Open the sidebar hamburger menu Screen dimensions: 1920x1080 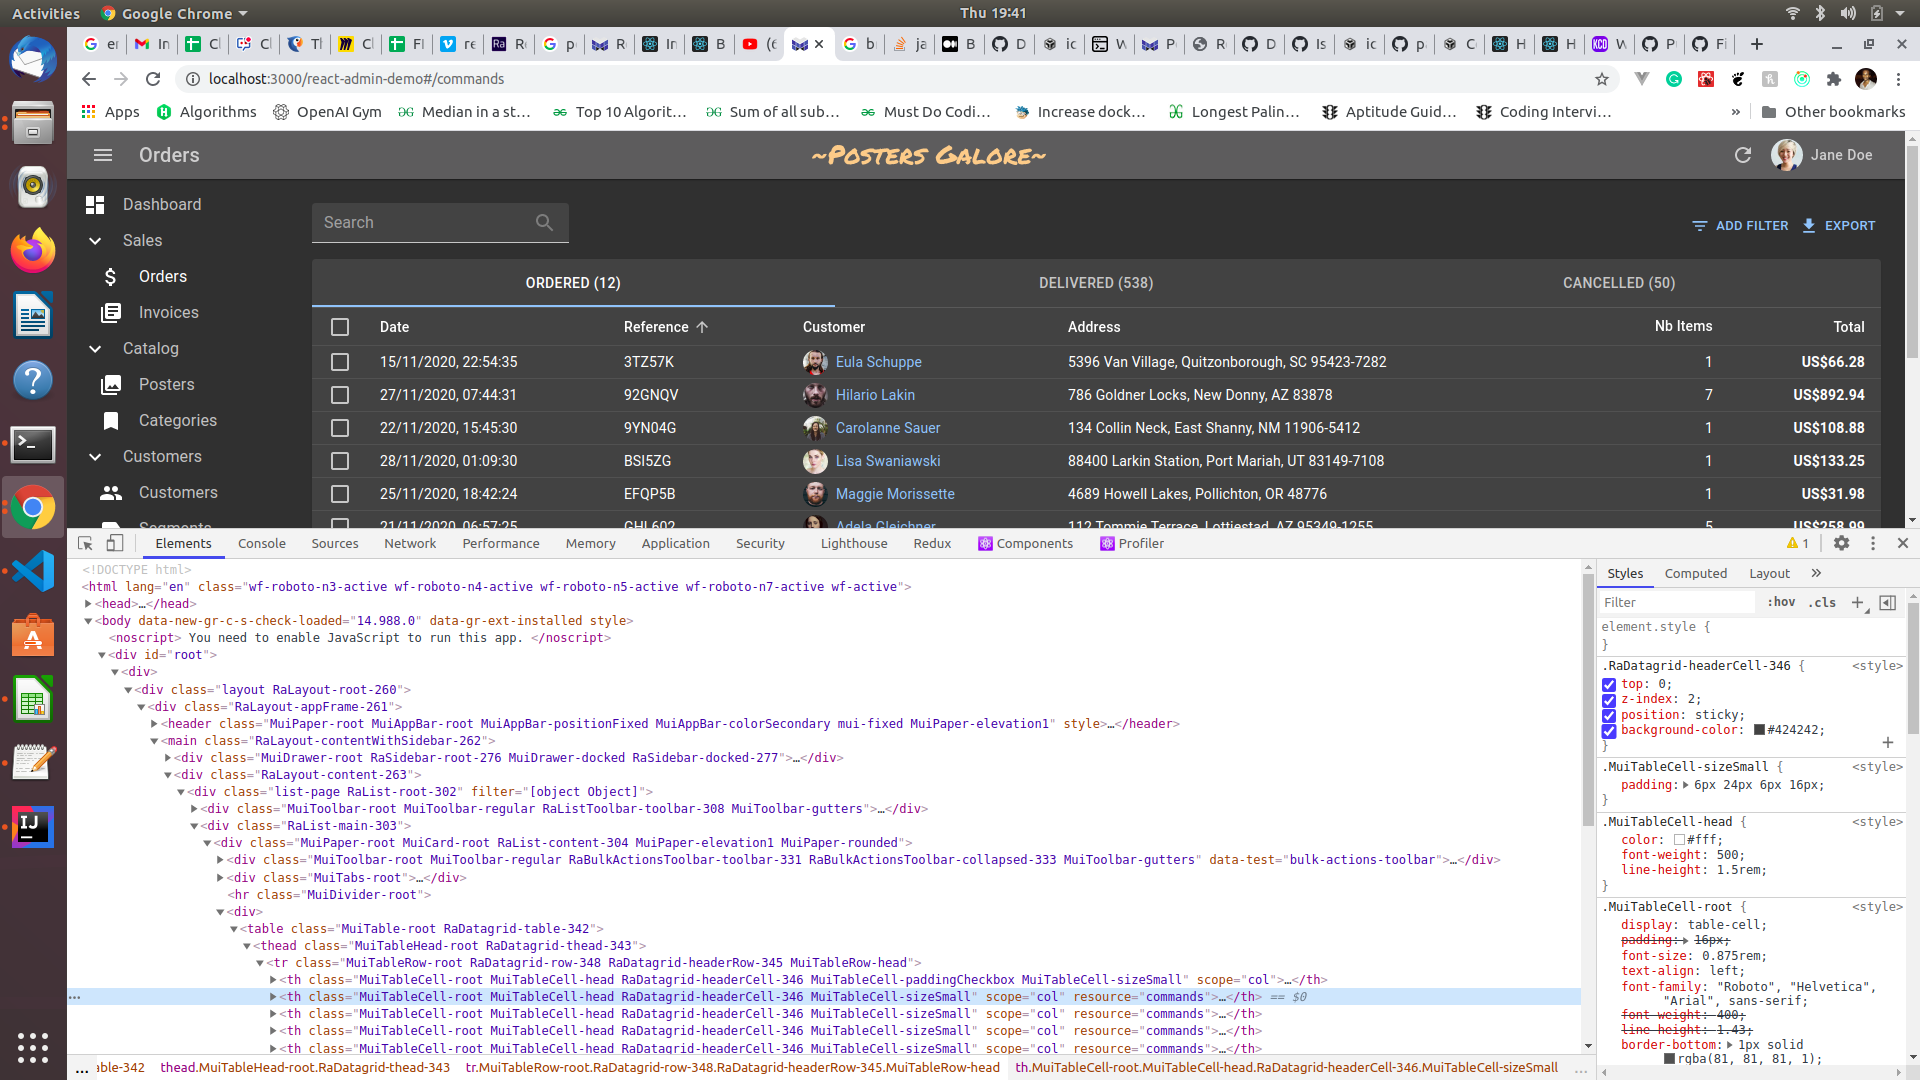click(102, 155)
